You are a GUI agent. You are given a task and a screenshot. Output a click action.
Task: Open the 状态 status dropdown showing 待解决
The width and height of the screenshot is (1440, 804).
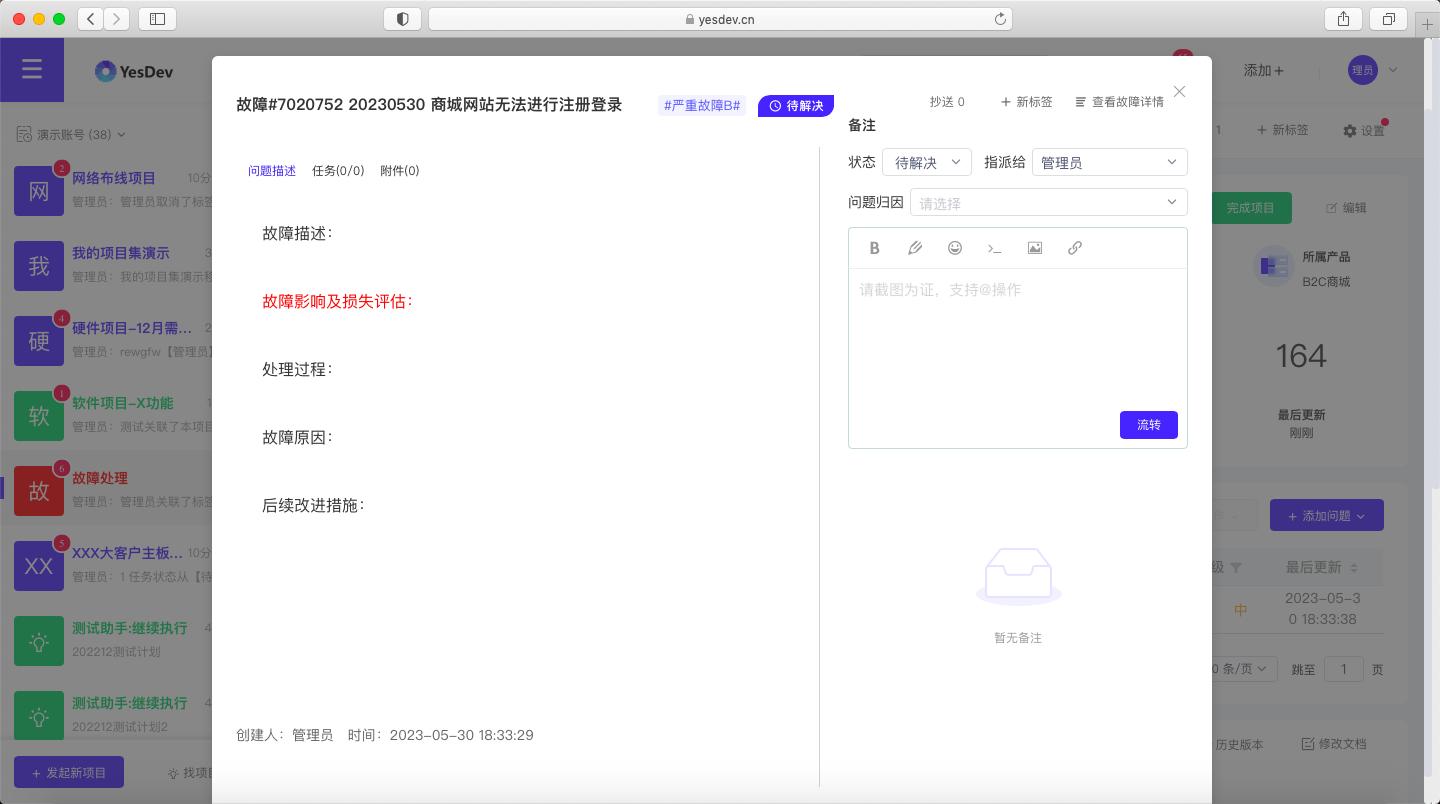pos(926,162)
